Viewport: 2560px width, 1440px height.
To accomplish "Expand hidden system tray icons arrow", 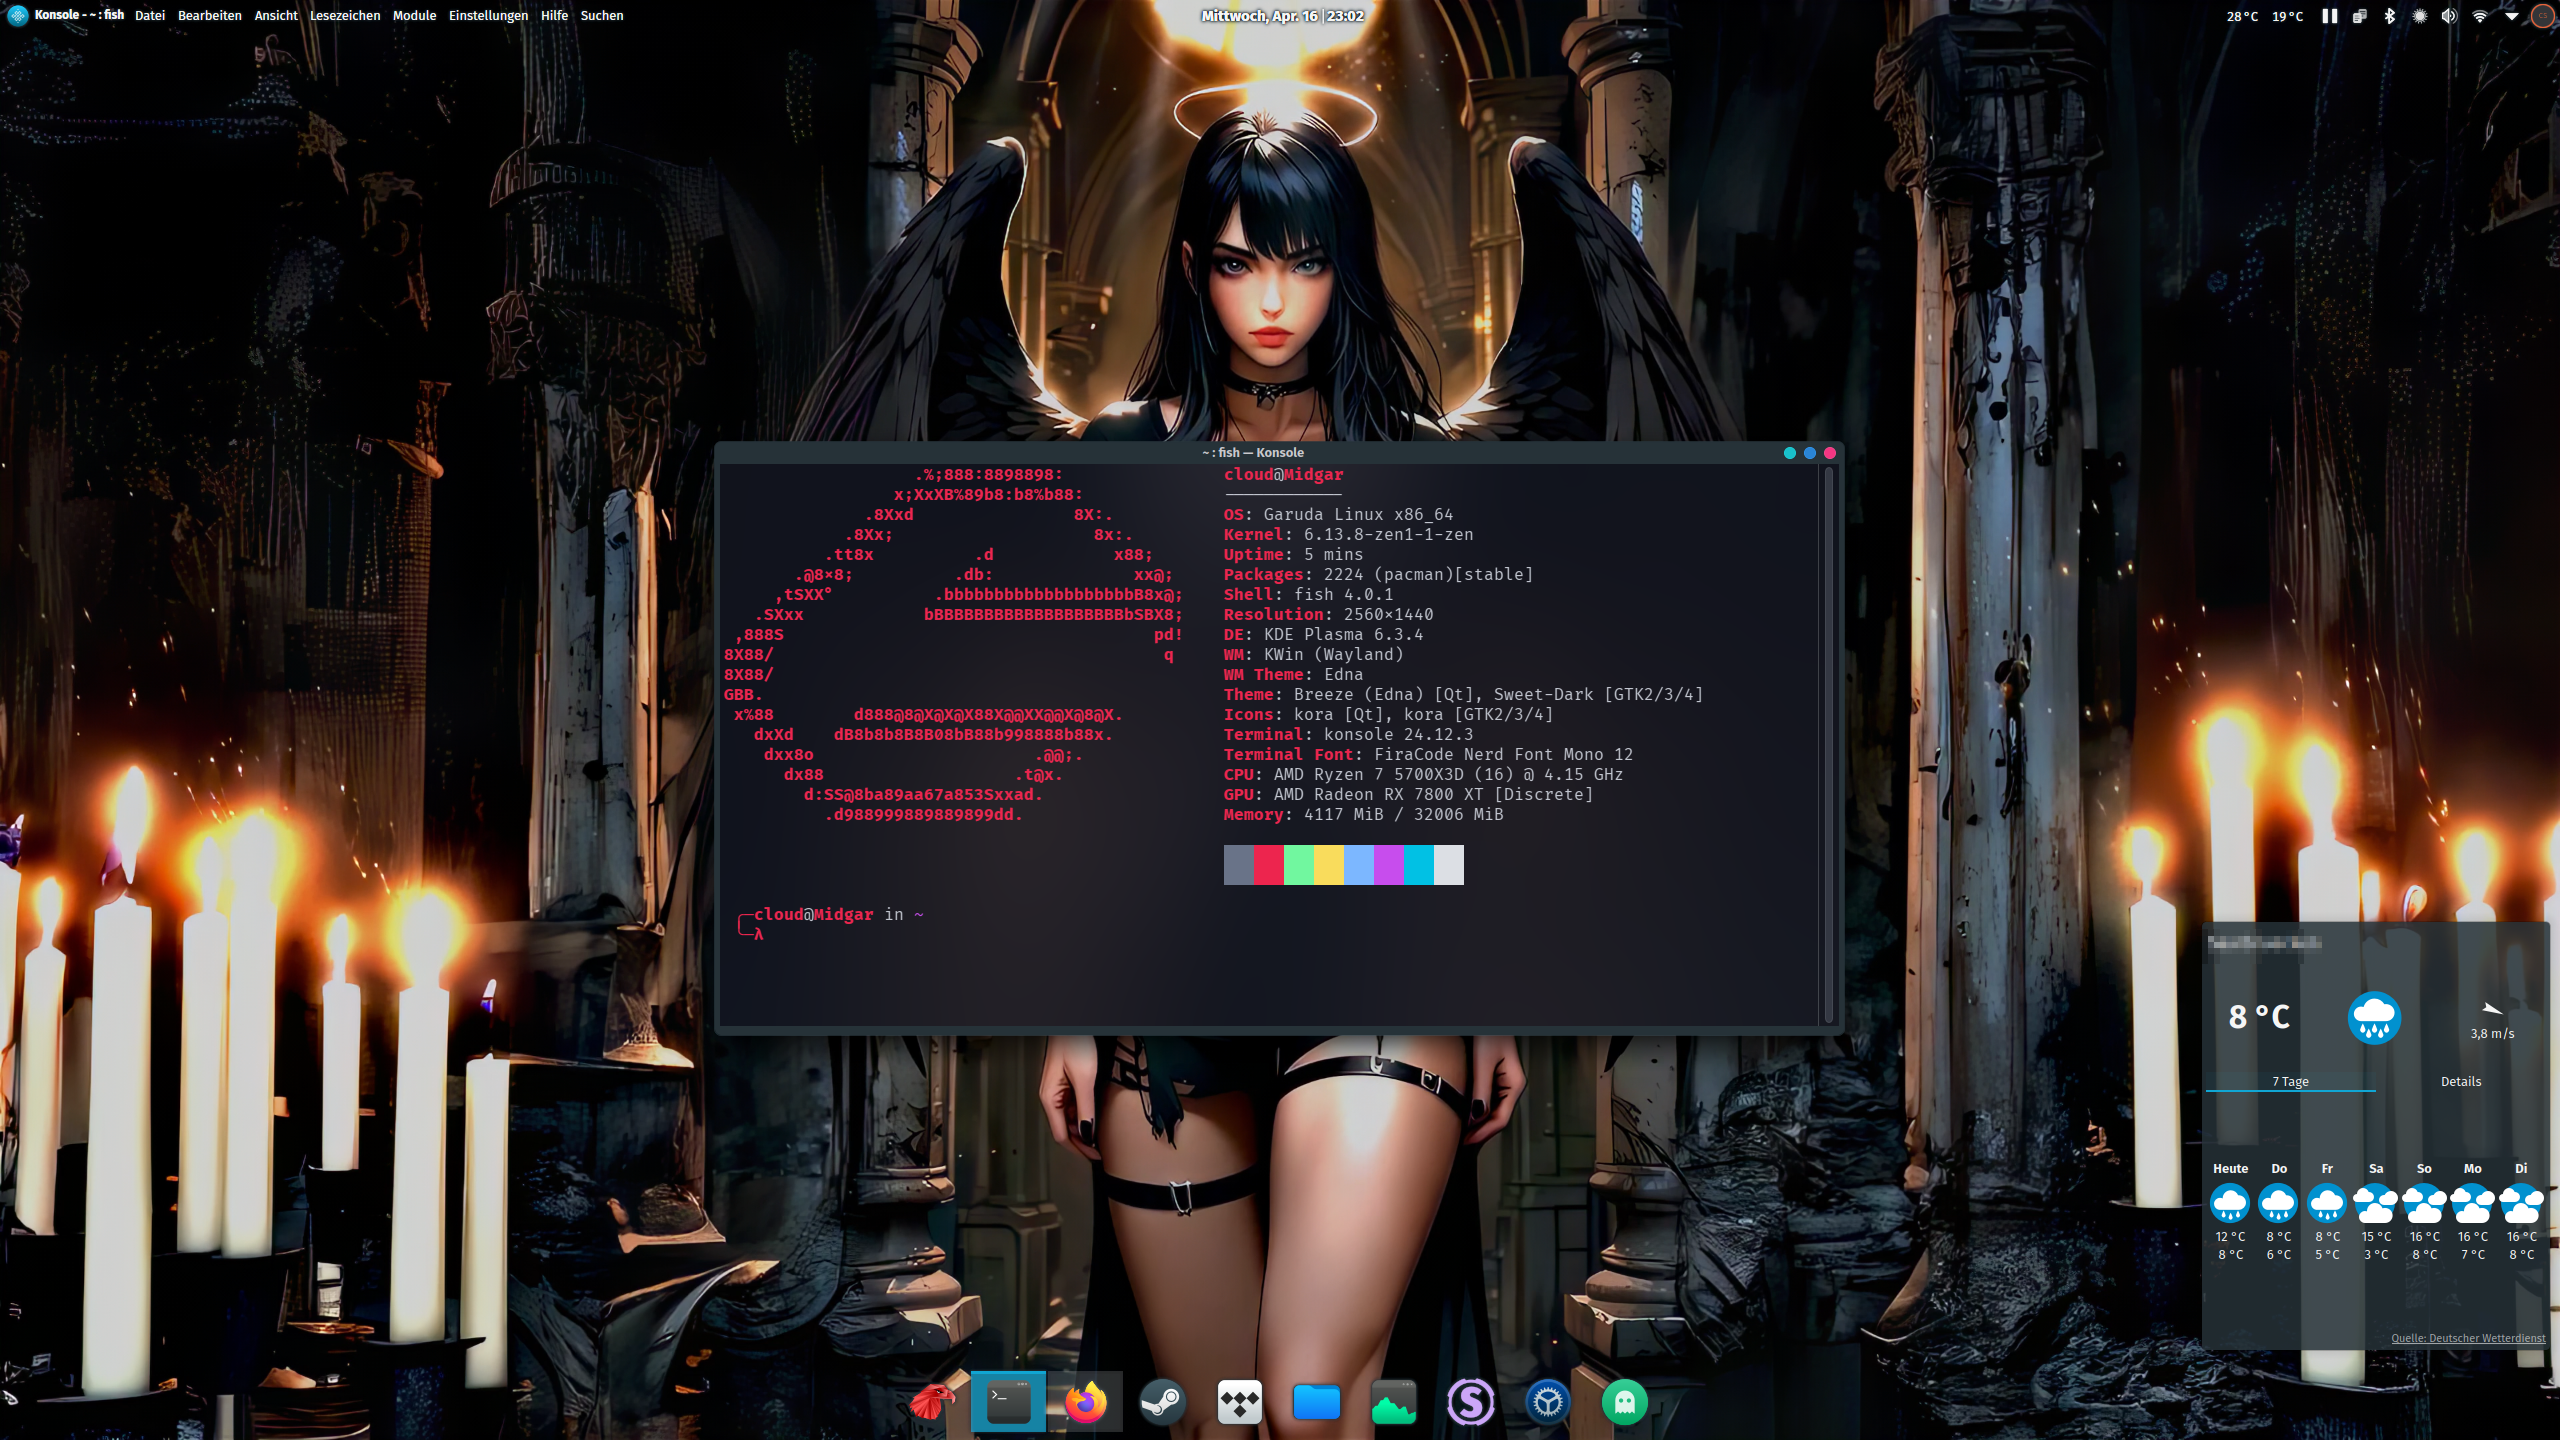I will [x=2511, y=16].
